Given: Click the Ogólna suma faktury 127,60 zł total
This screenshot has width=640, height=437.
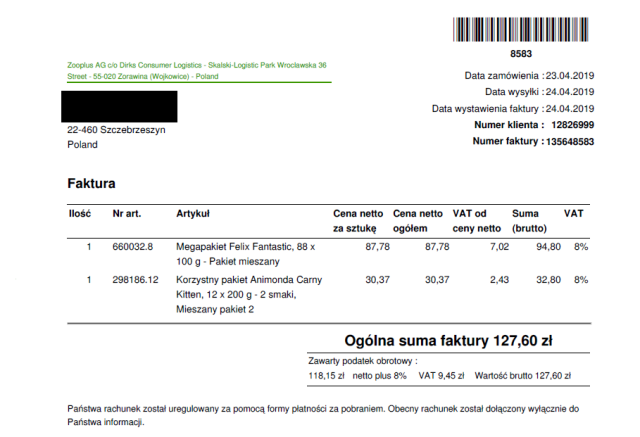Looking at the screenshot, I should (448, 341).
